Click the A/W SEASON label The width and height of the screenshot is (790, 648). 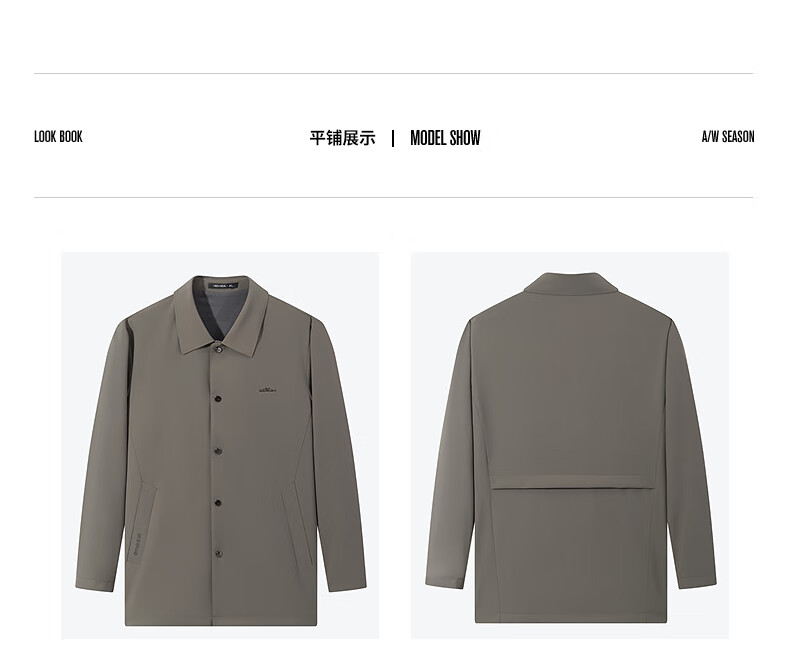728,137
